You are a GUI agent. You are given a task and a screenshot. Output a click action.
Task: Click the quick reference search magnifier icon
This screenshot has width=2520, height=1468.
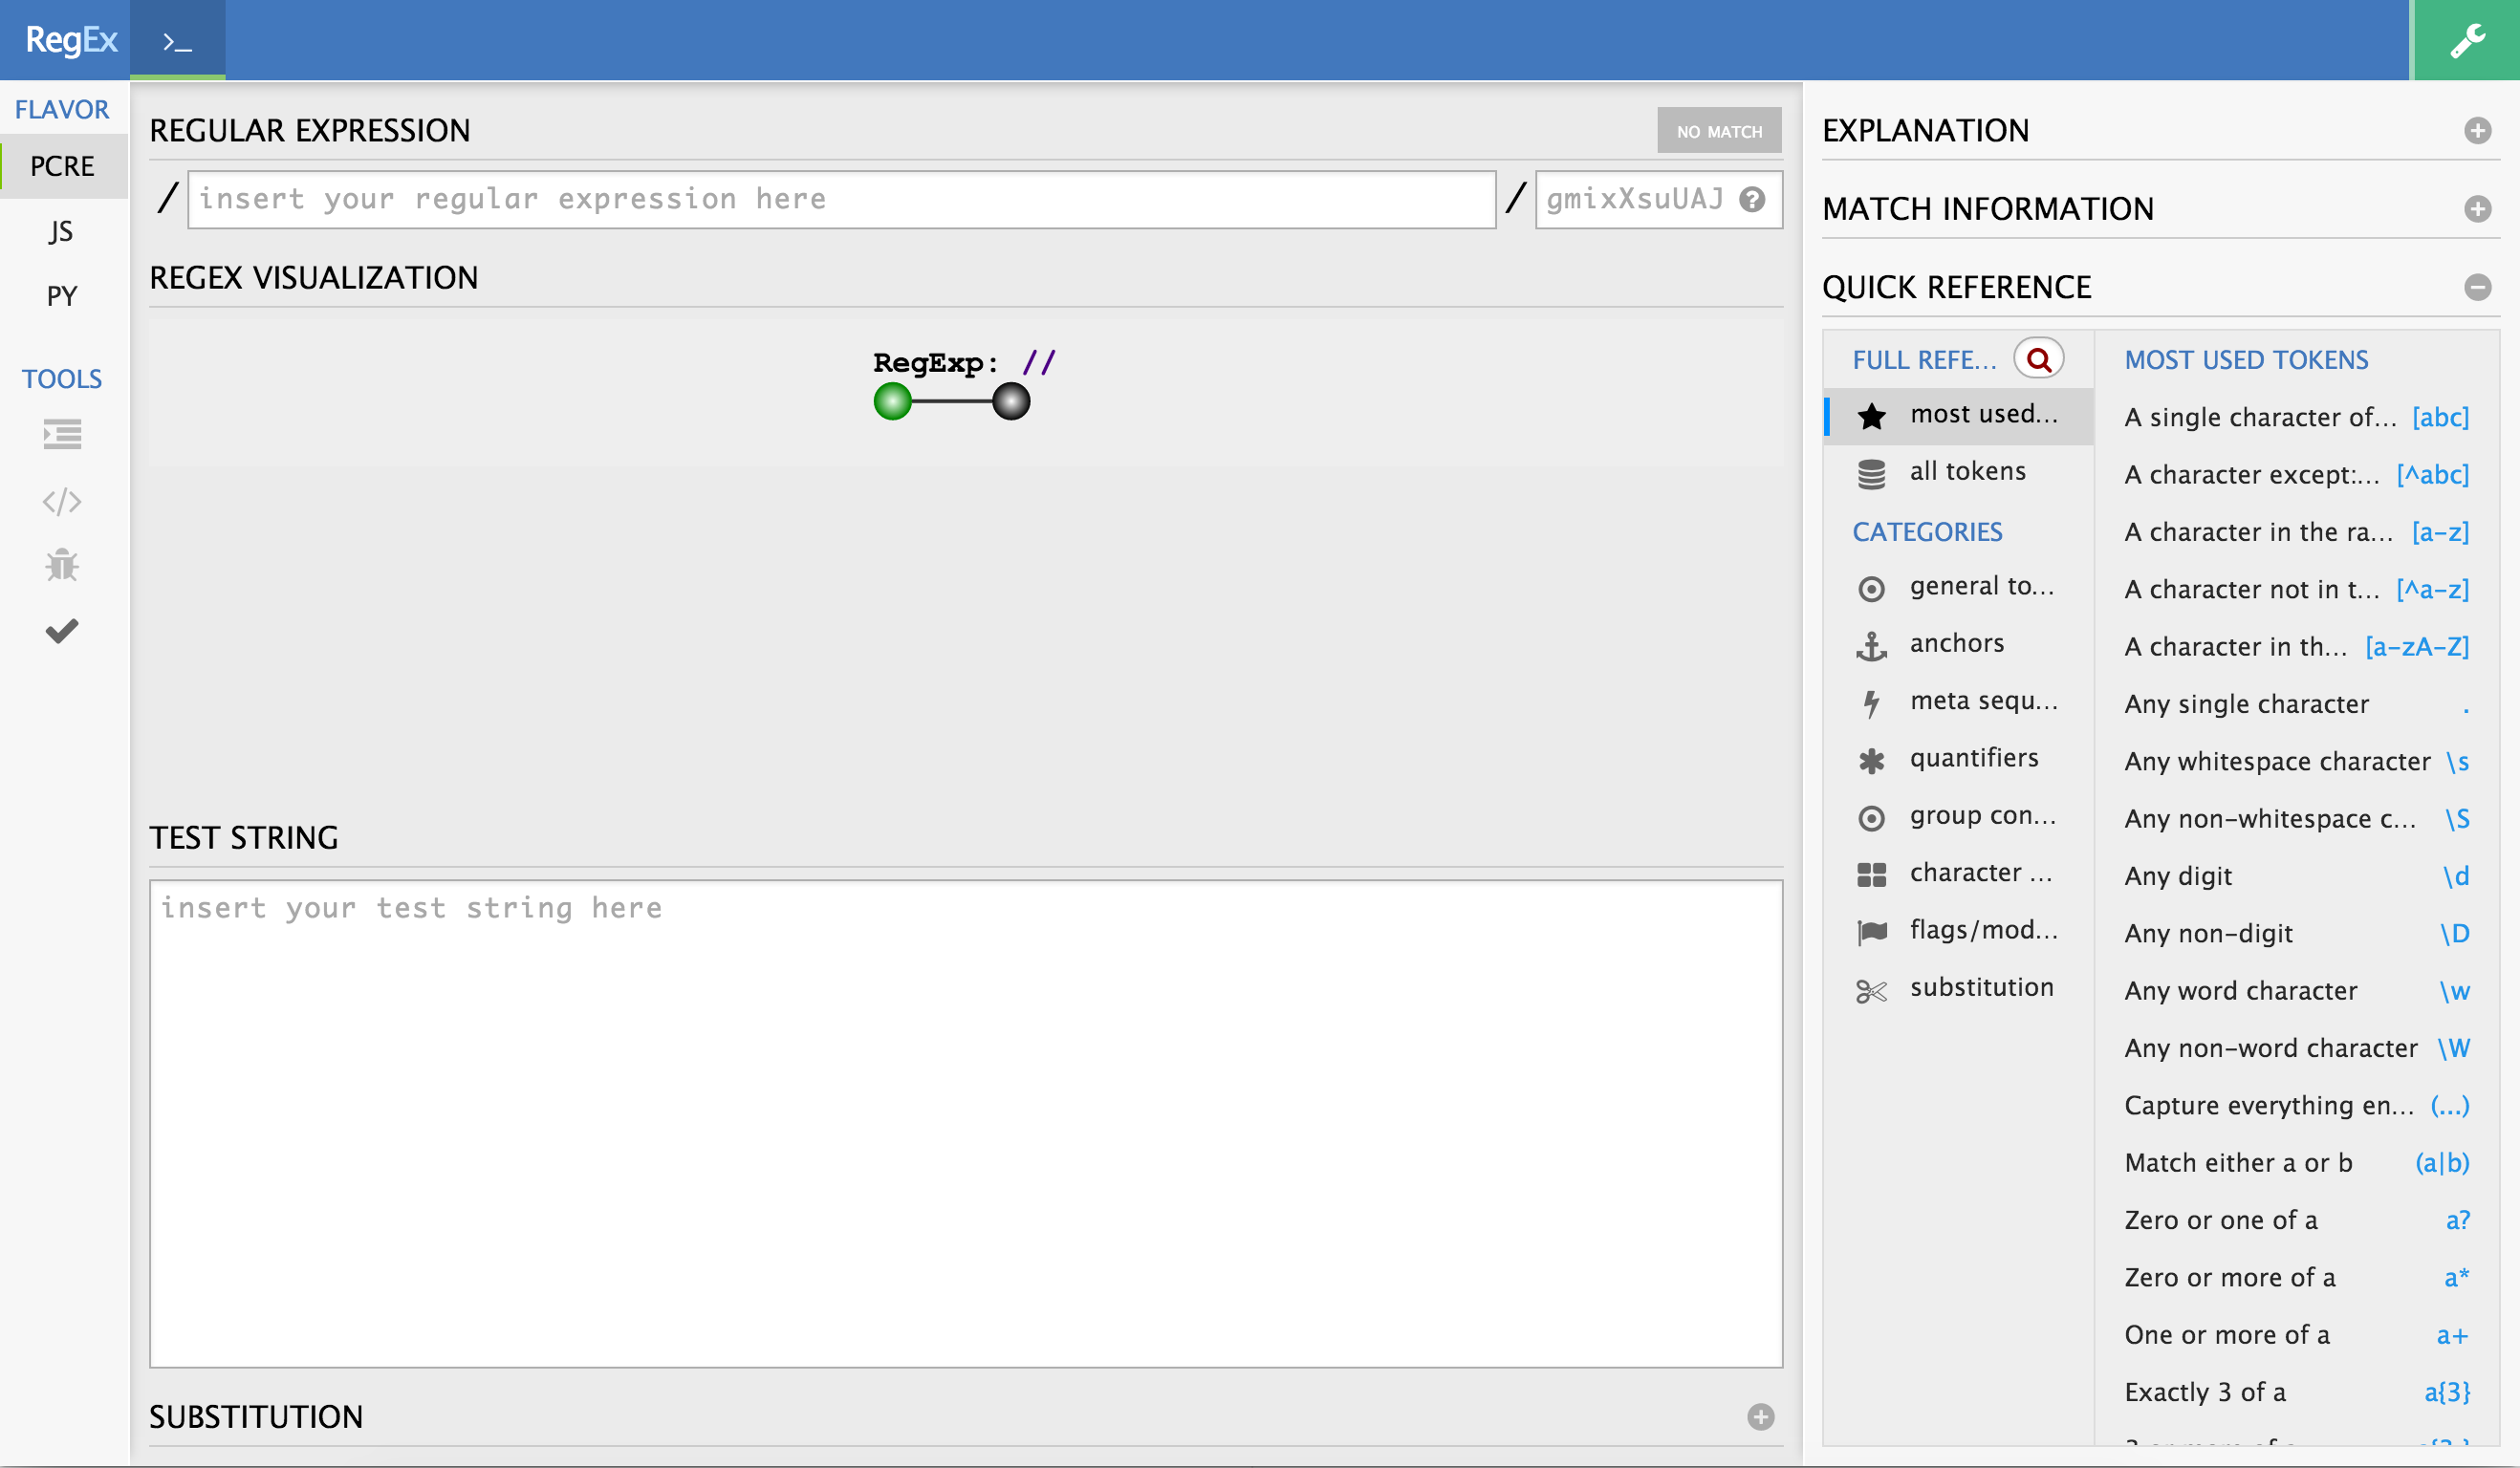pyautogui.click(x=2038, y=359)
